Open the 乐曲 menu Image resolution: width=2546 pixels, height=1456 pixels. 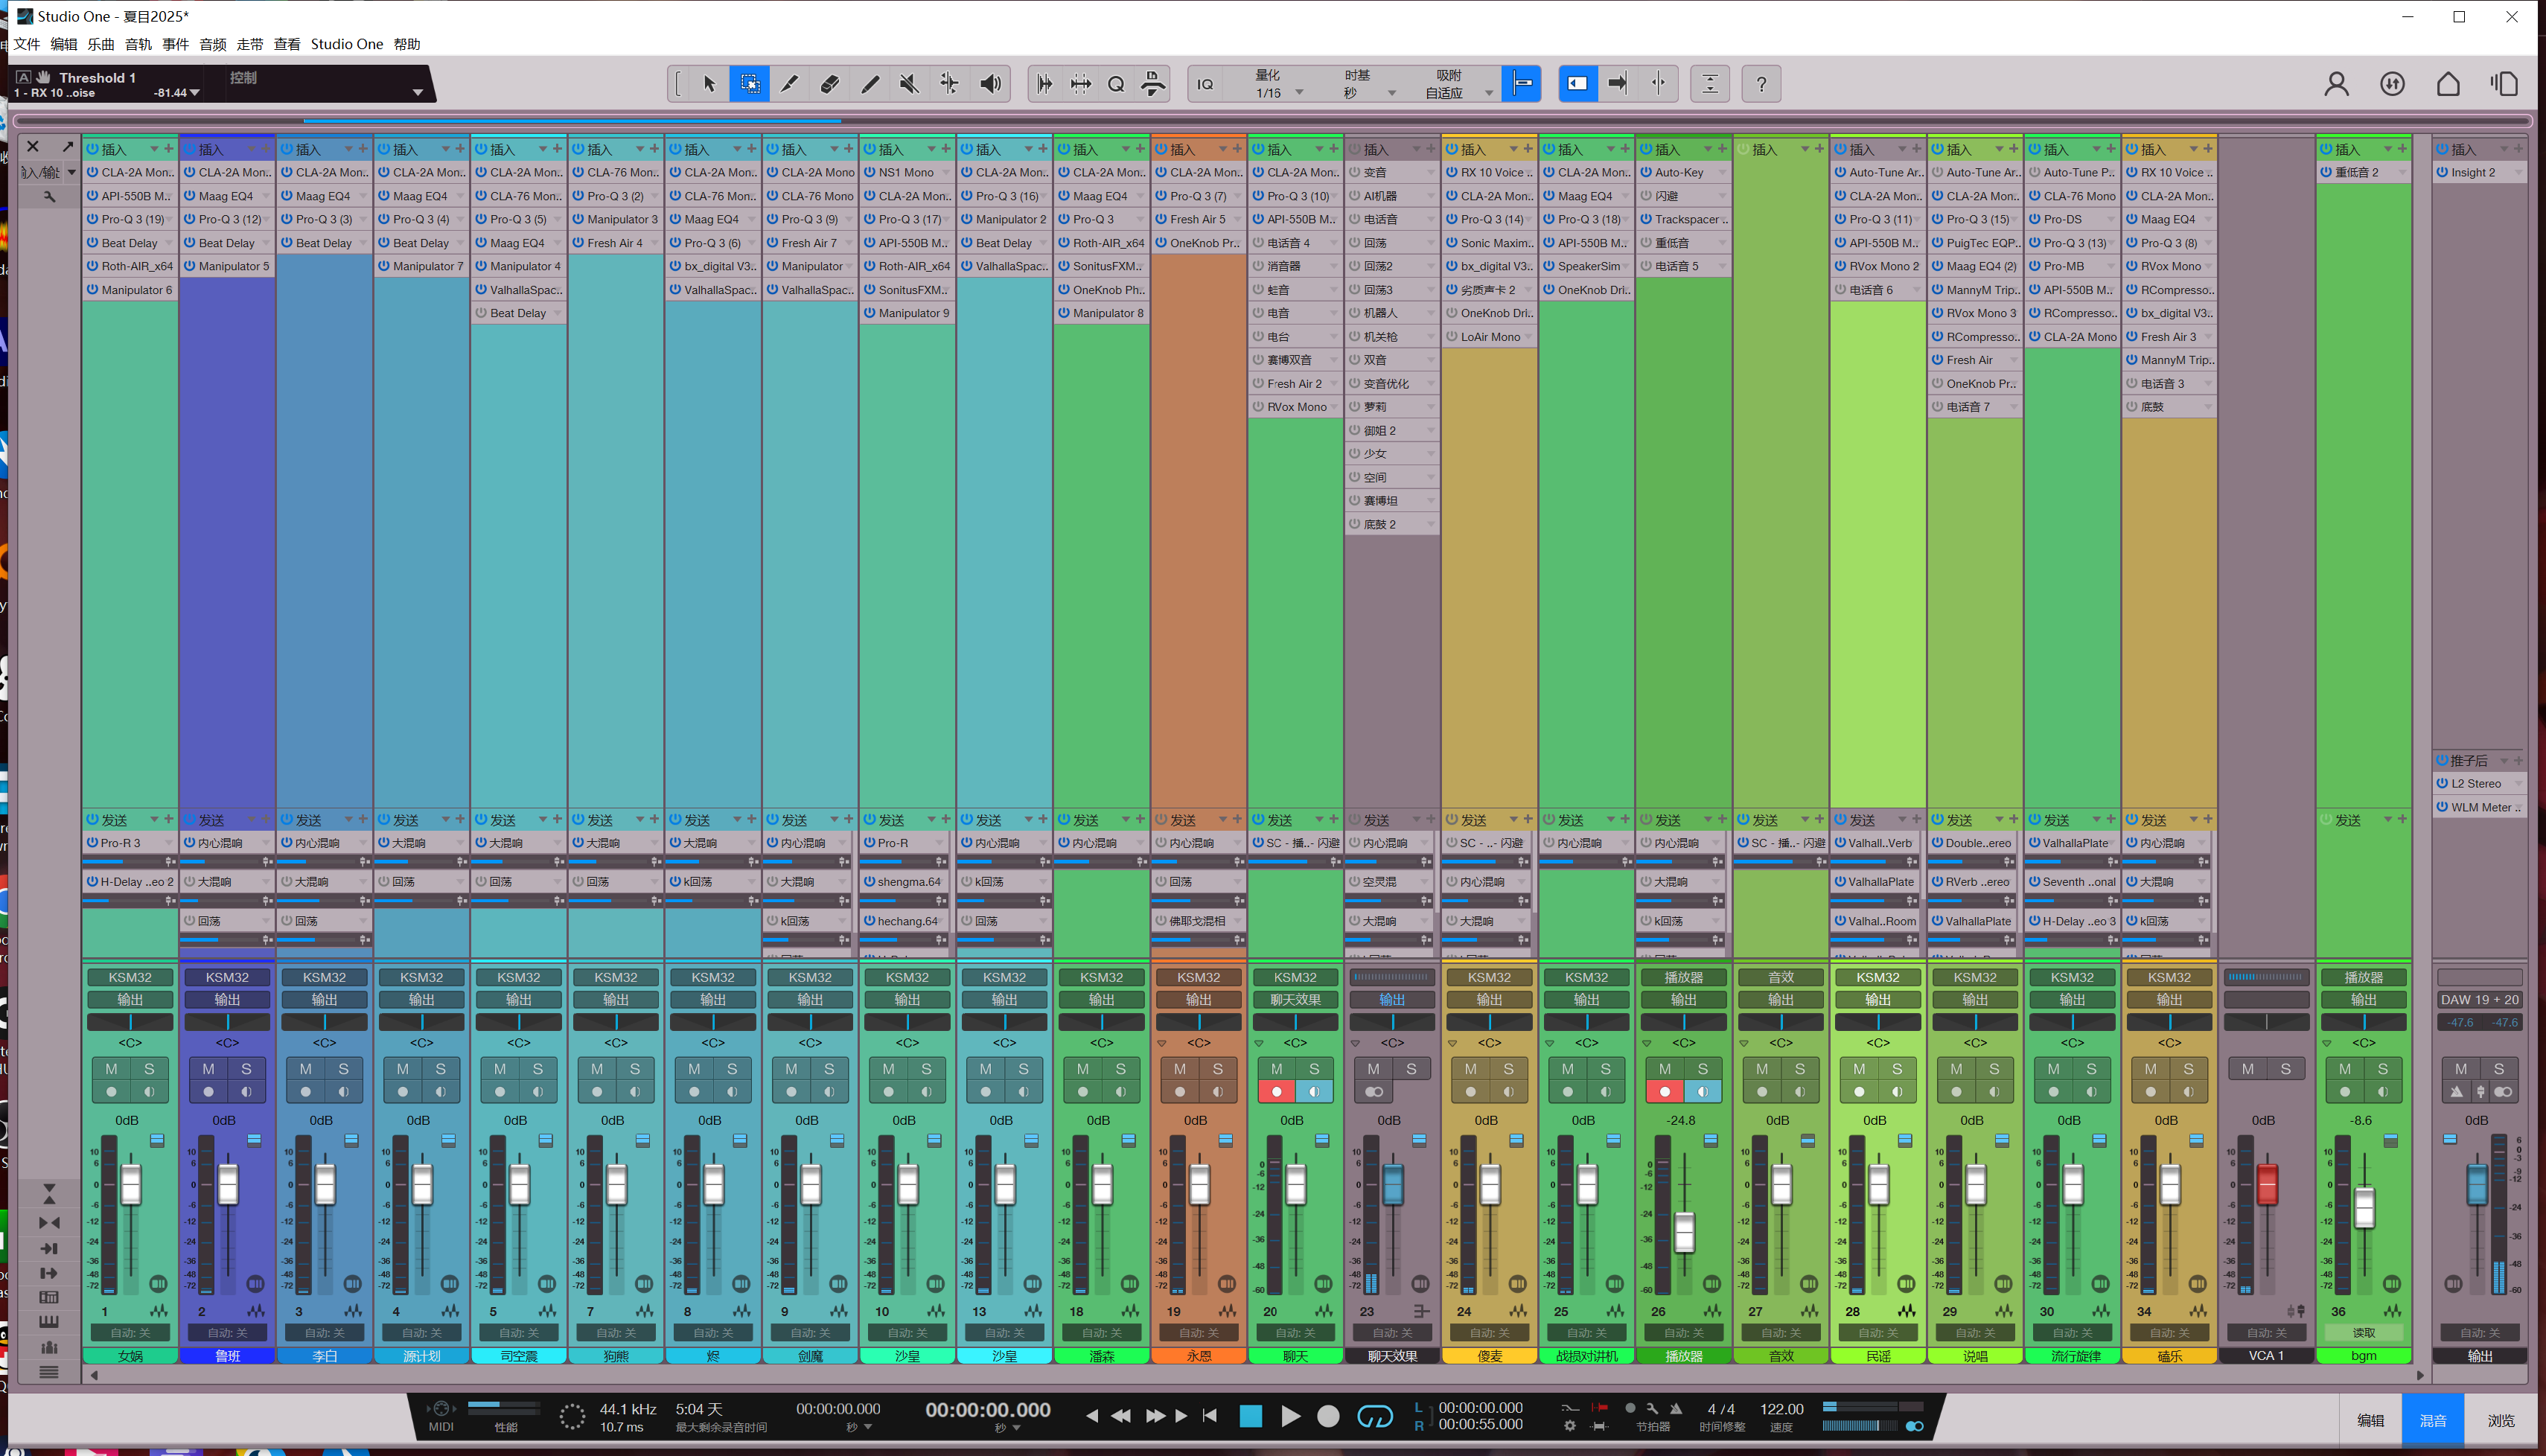tap(101, 44)
